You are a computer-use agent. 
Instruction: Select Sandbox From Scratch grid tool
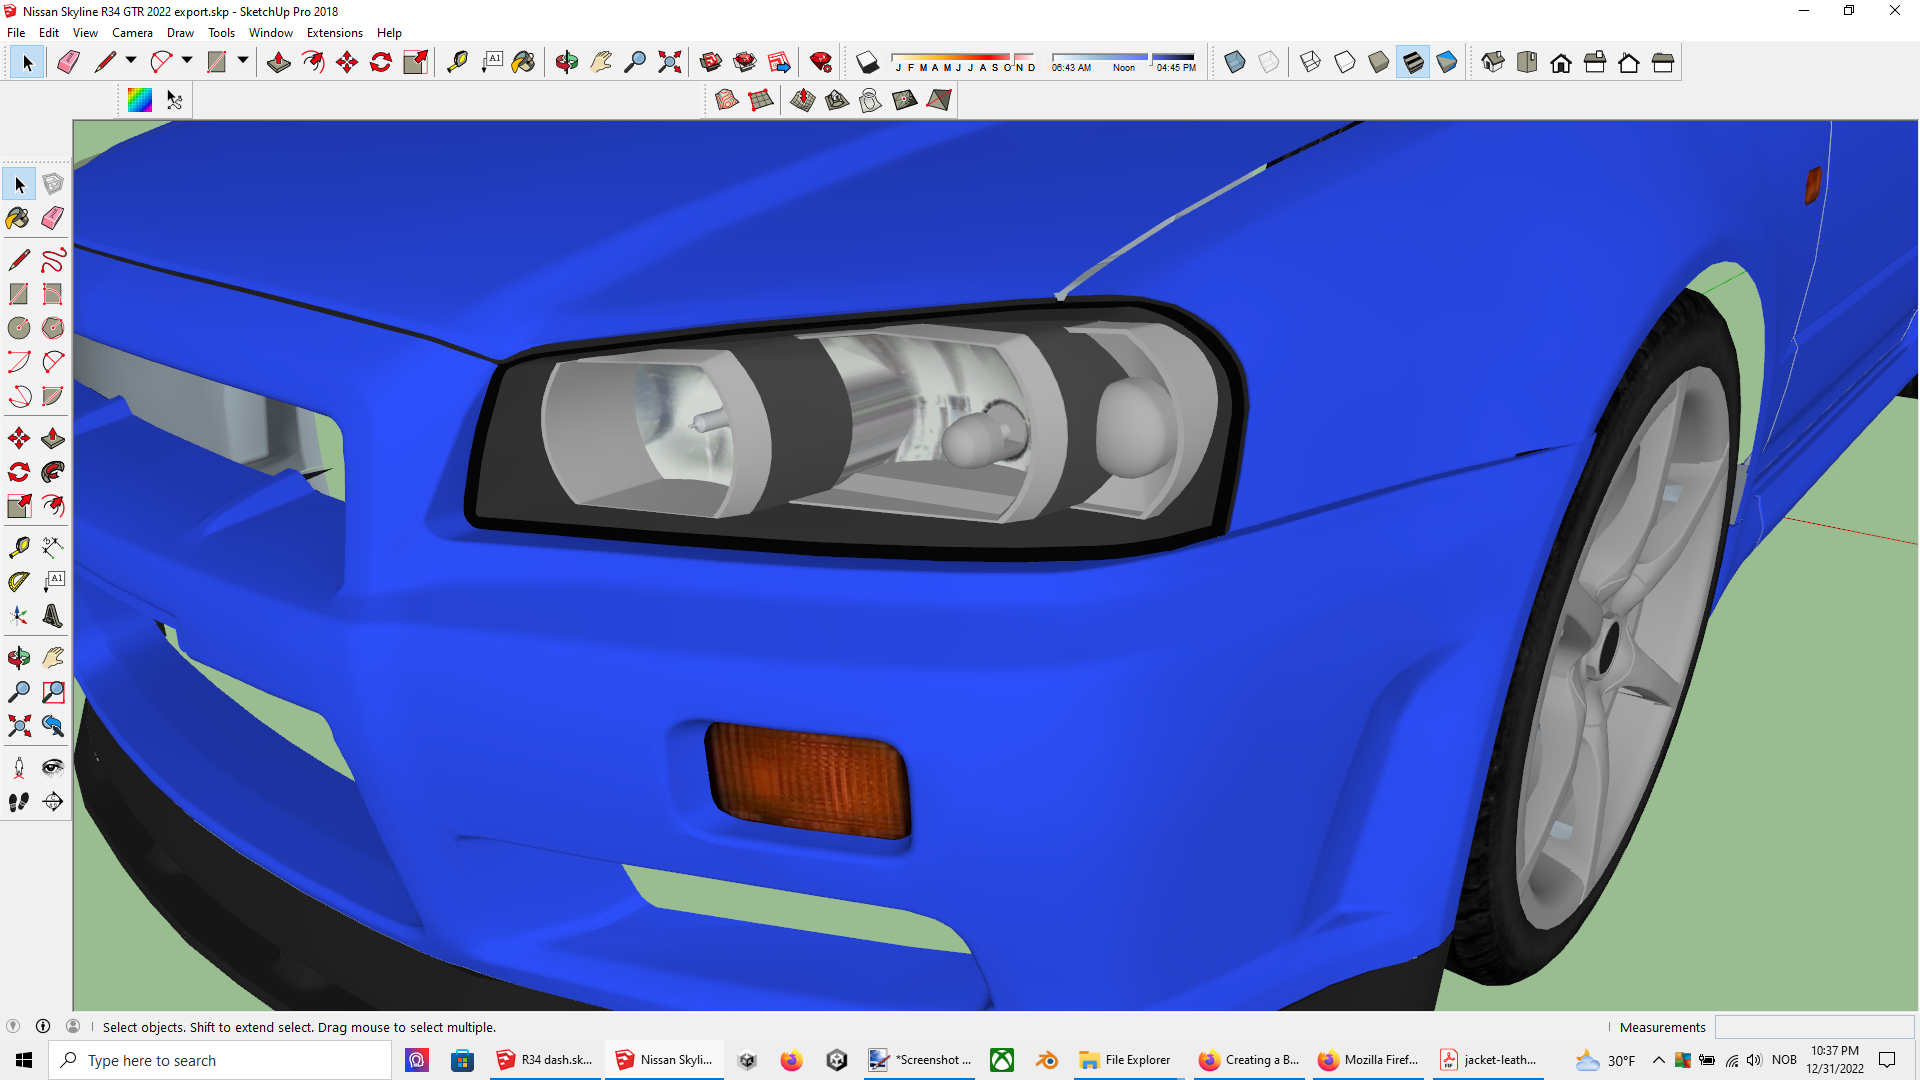(x=761, y=100)
